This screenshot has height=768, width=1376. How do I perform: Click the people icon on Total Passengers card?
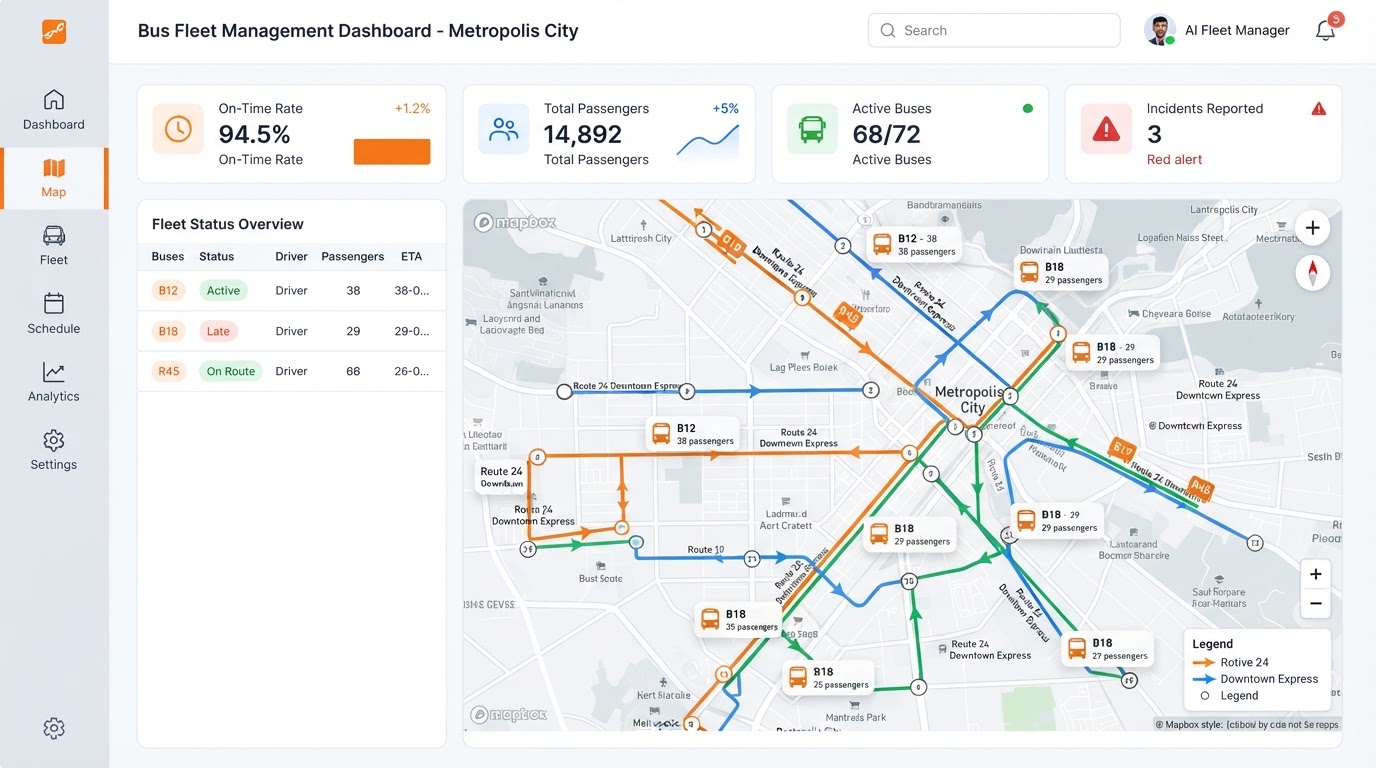504,129
